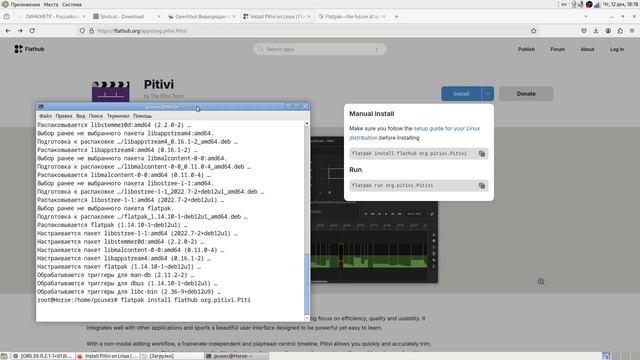This screenshot has height=360, width=640.
Task: Open the About link in Flathub header
Action: pos(587,49)
